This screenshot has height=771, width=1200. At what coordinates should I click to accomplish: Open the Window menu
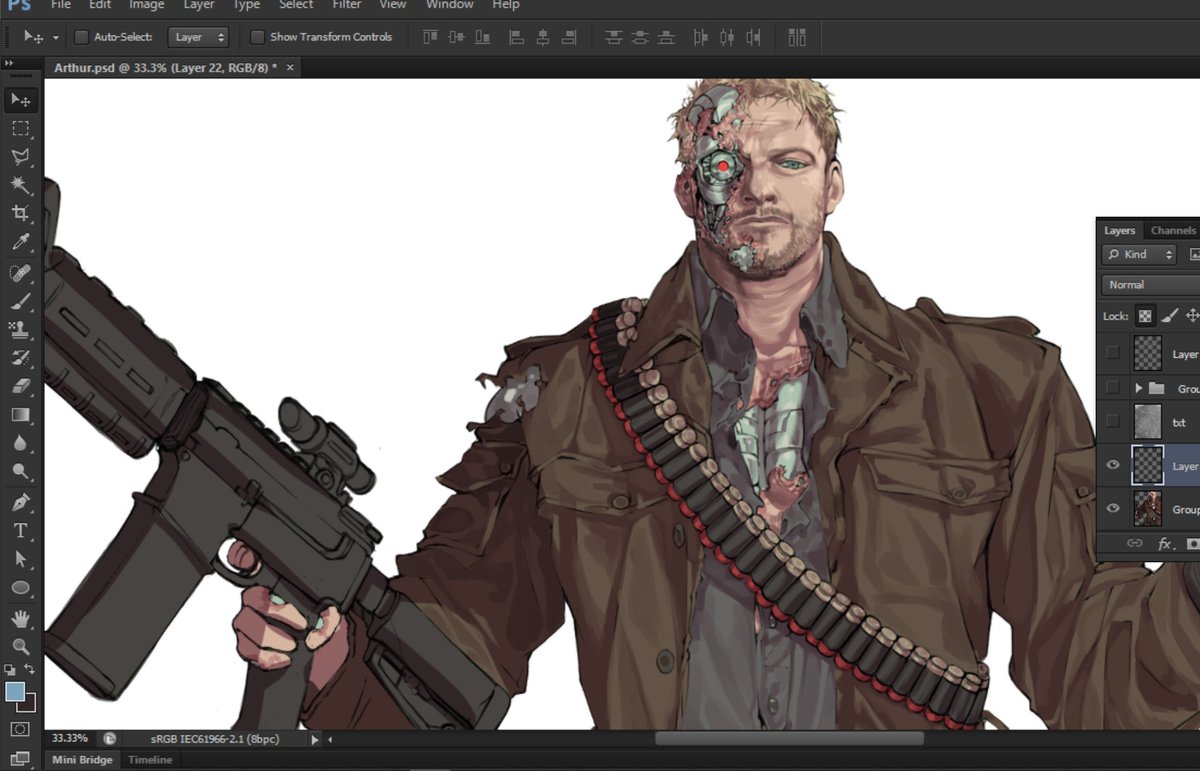(450, 5)
